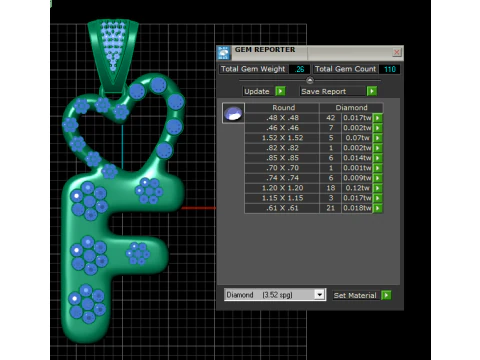Image resolution: width=480 pixels, height=360 pixels.
Task: Click green arrow for 1.52 X 1.52 row
Action: click(x=377, y=138)
